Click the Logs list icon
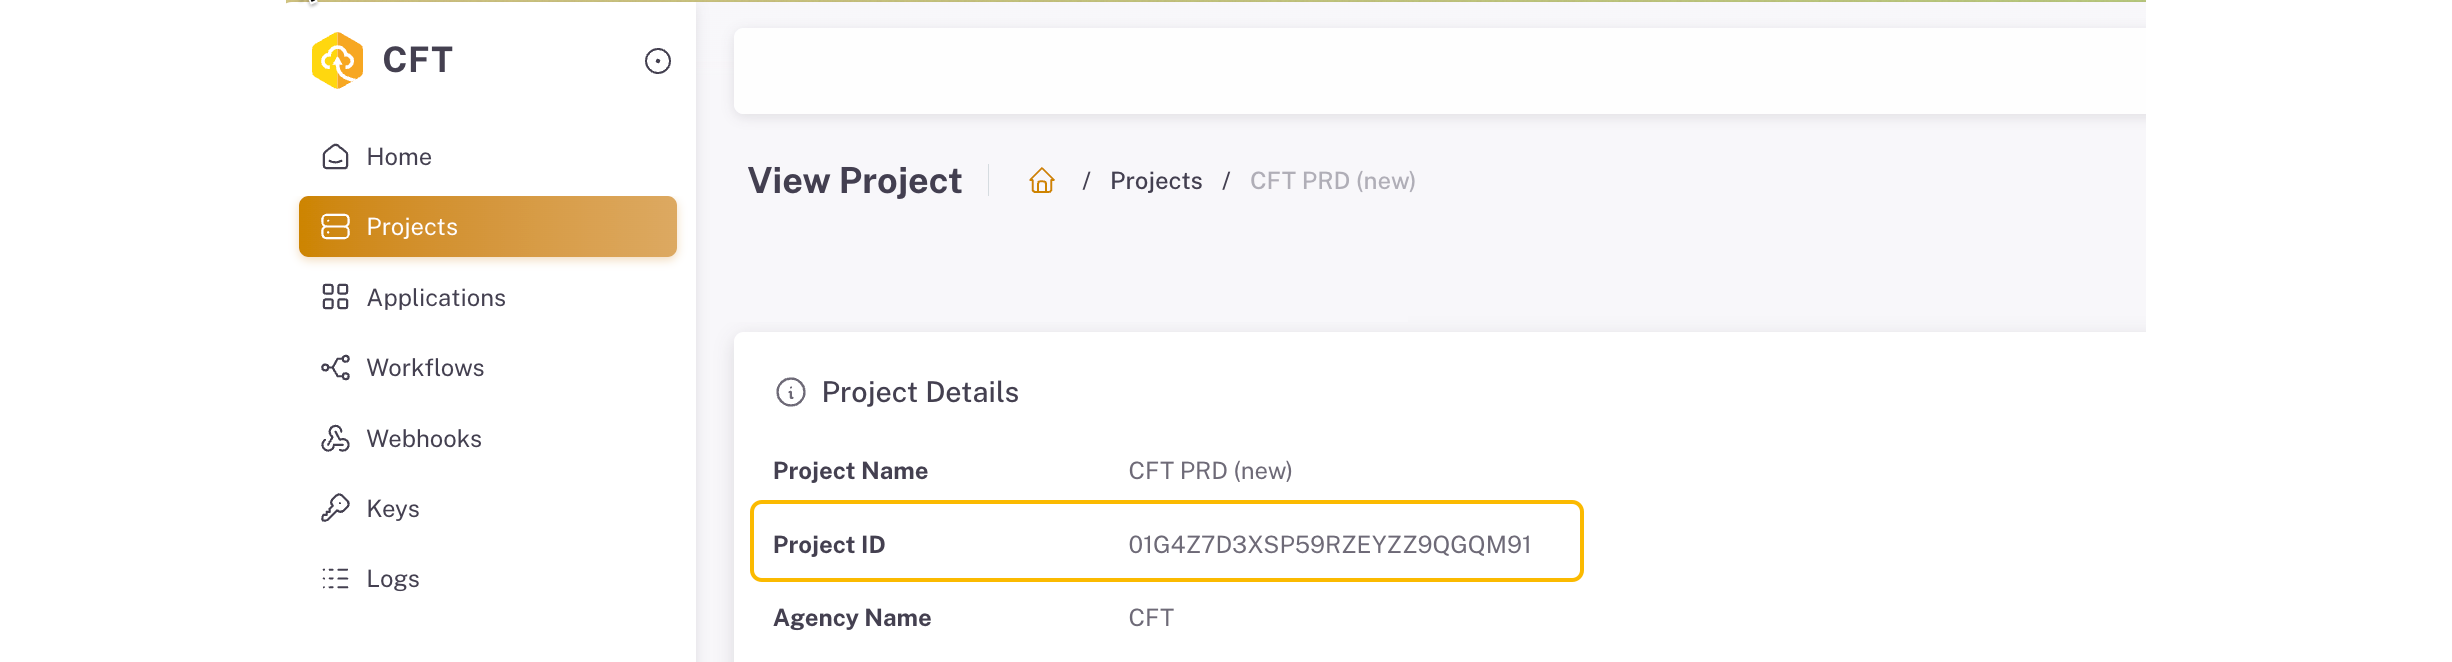Viewport: 2452px width, 662px height. (x=336, y=578)
